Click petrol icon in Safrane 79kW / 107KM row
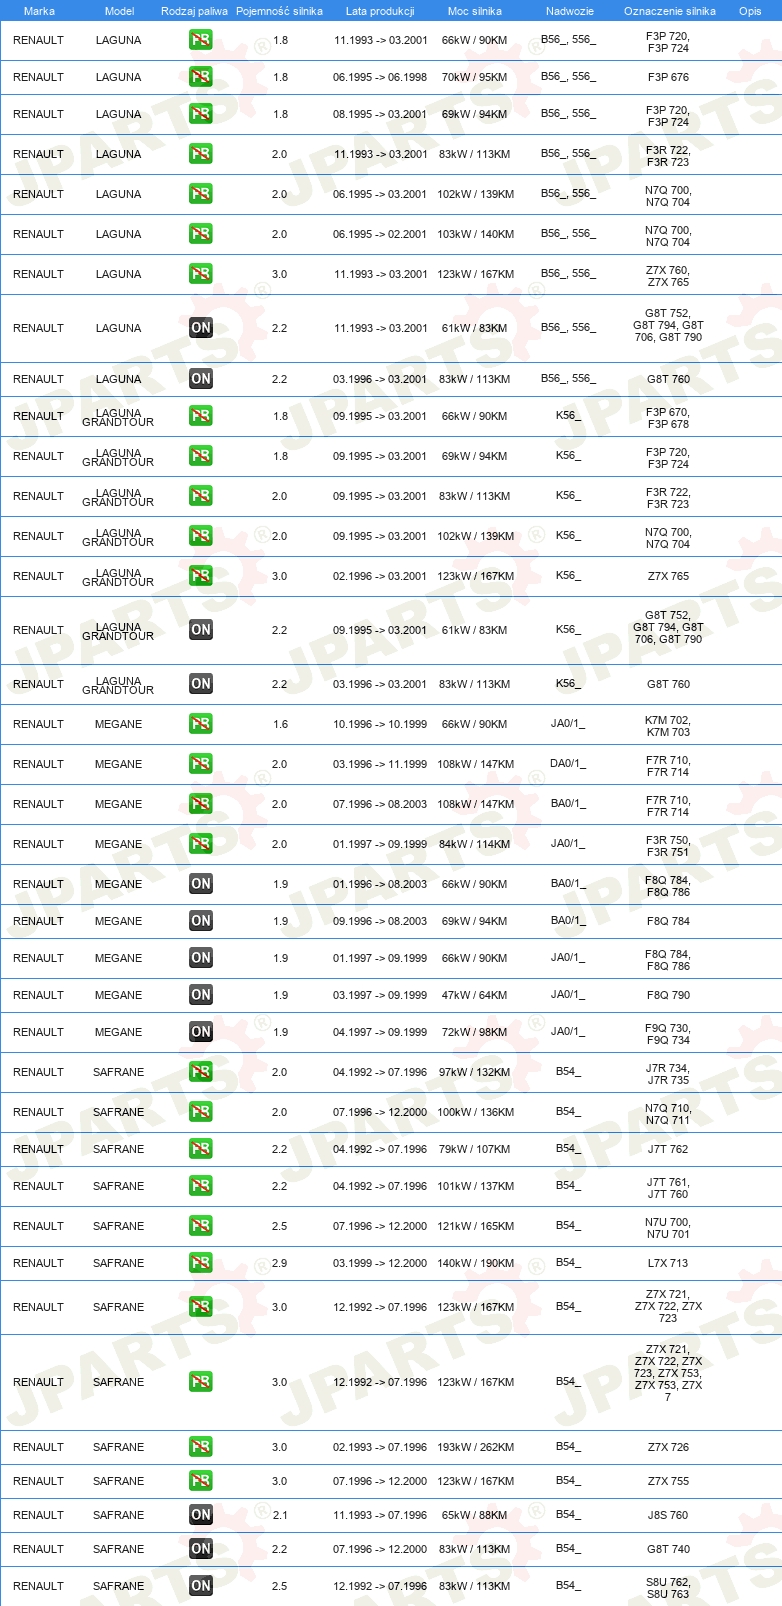Screen dimensions: 782x1606 [201, 1149]
